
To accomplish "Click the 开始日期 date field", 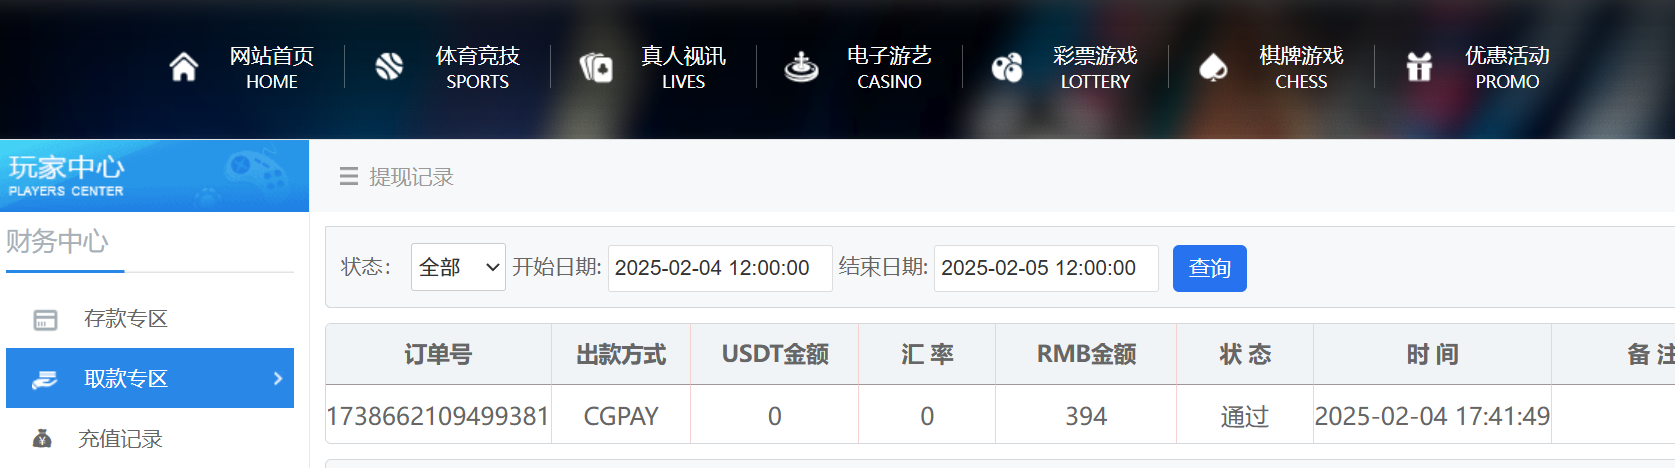I will tap(720, 268).
